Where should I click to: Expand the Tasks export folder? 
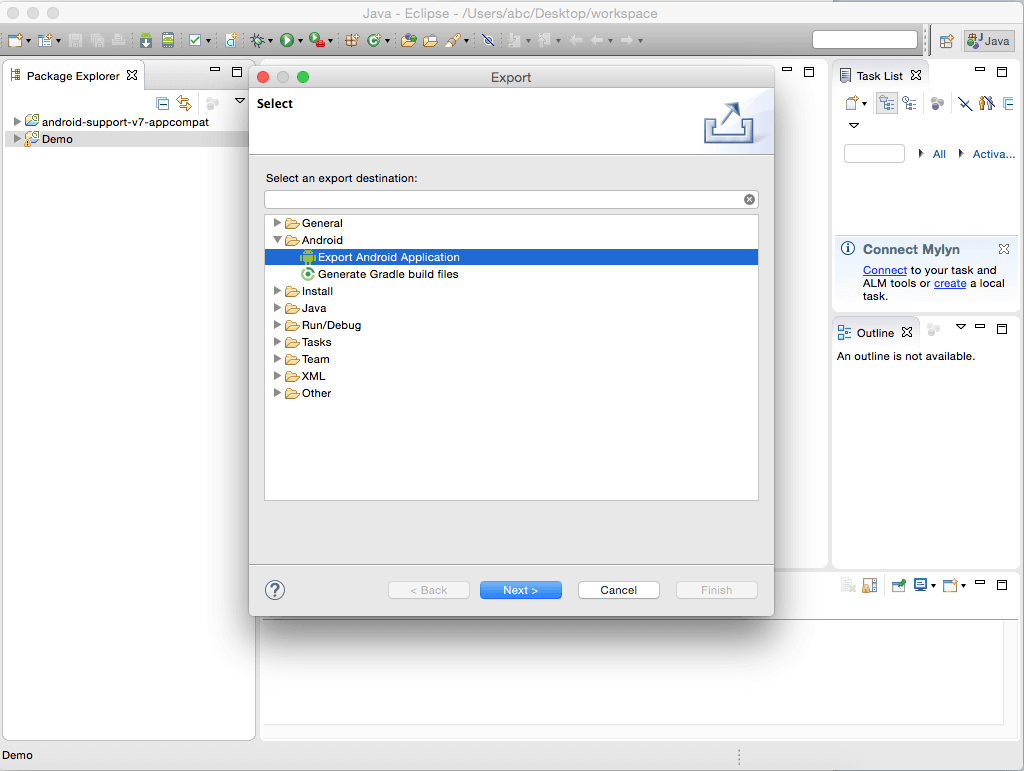point(277,341)
